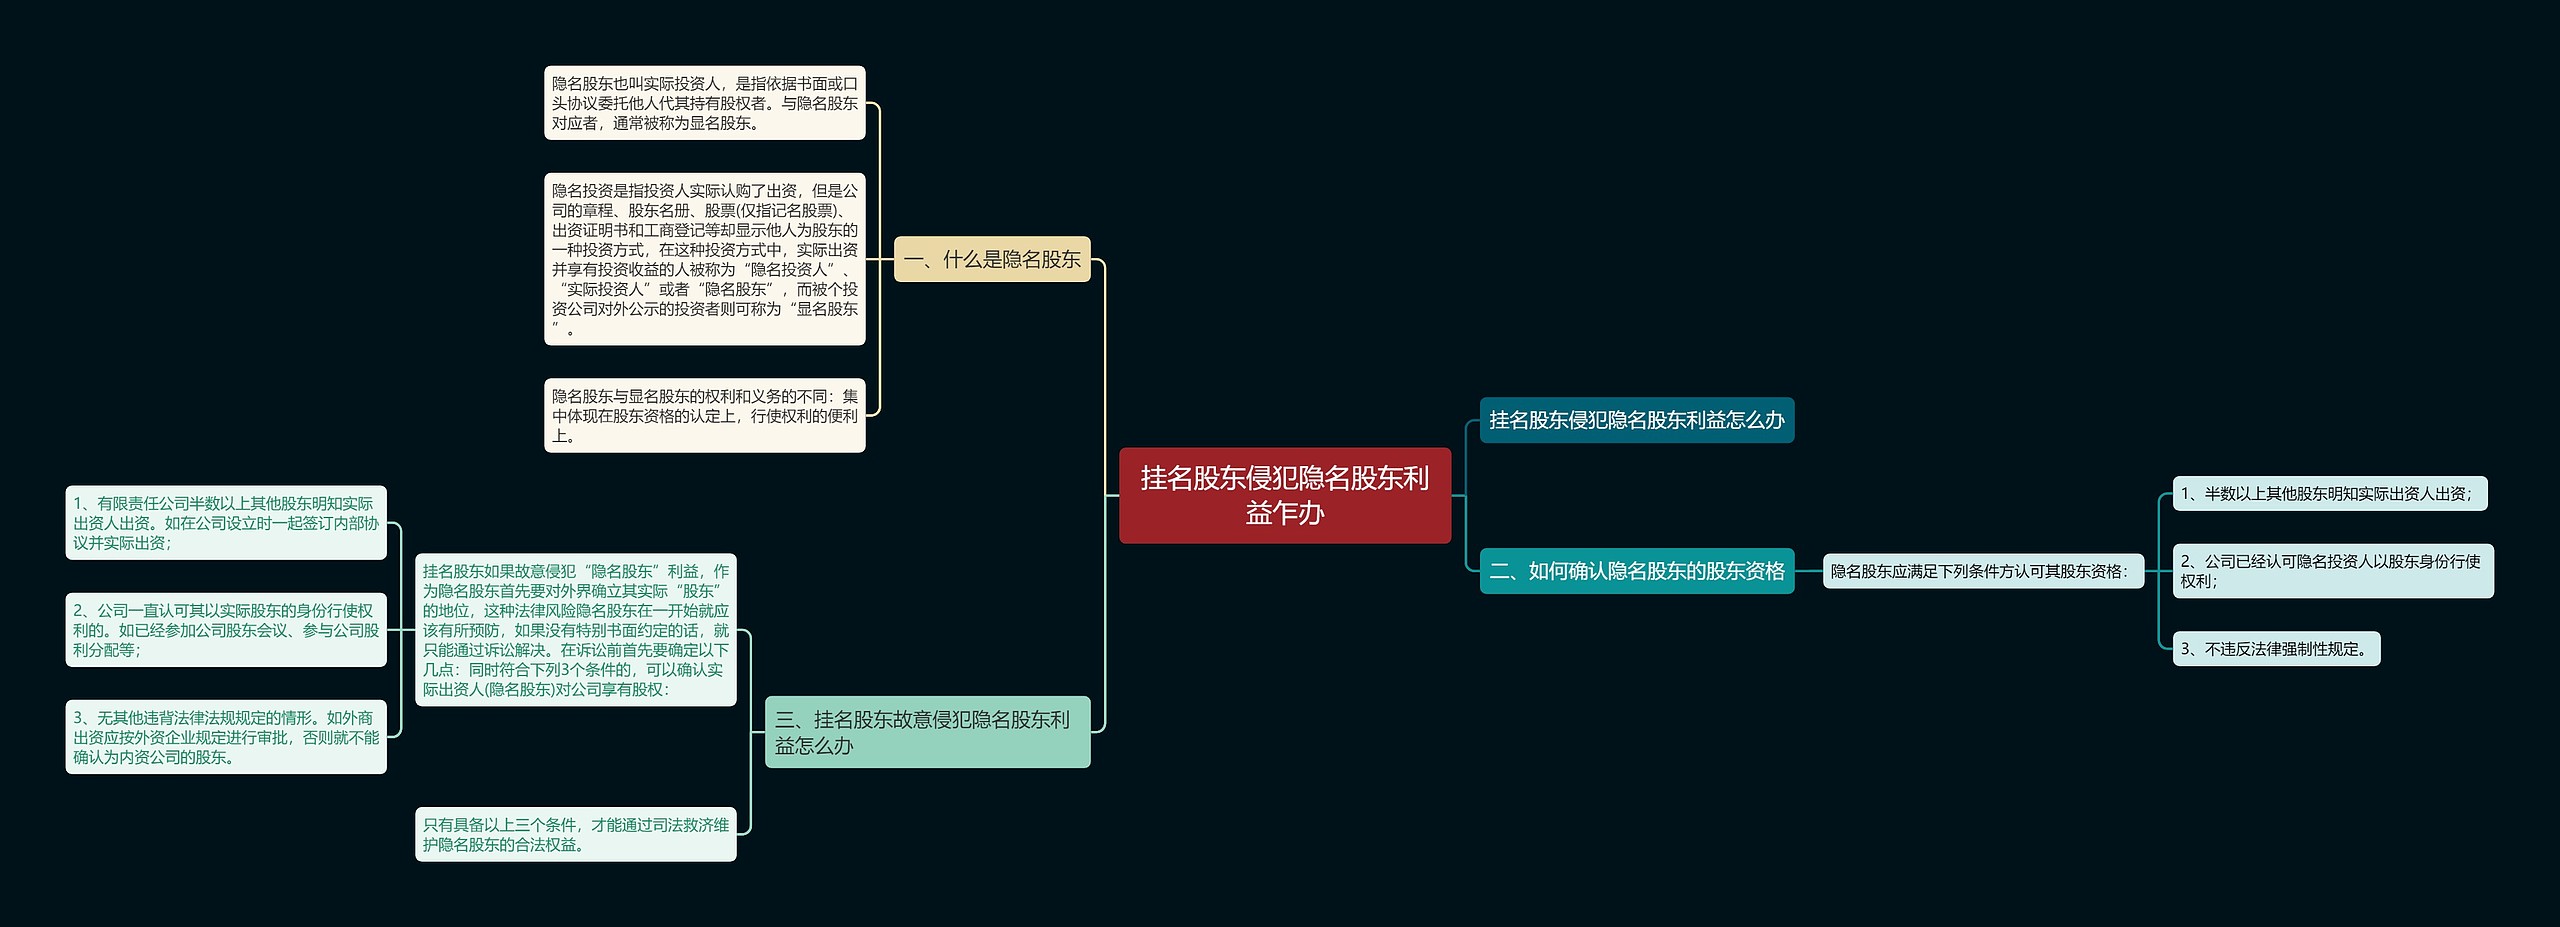Viewport: 2560px width, 927px height.
Task: Select the paragraph starting 挂名股东如果故意侵犯
Action: pyautogui.click(x=575, y=630)
